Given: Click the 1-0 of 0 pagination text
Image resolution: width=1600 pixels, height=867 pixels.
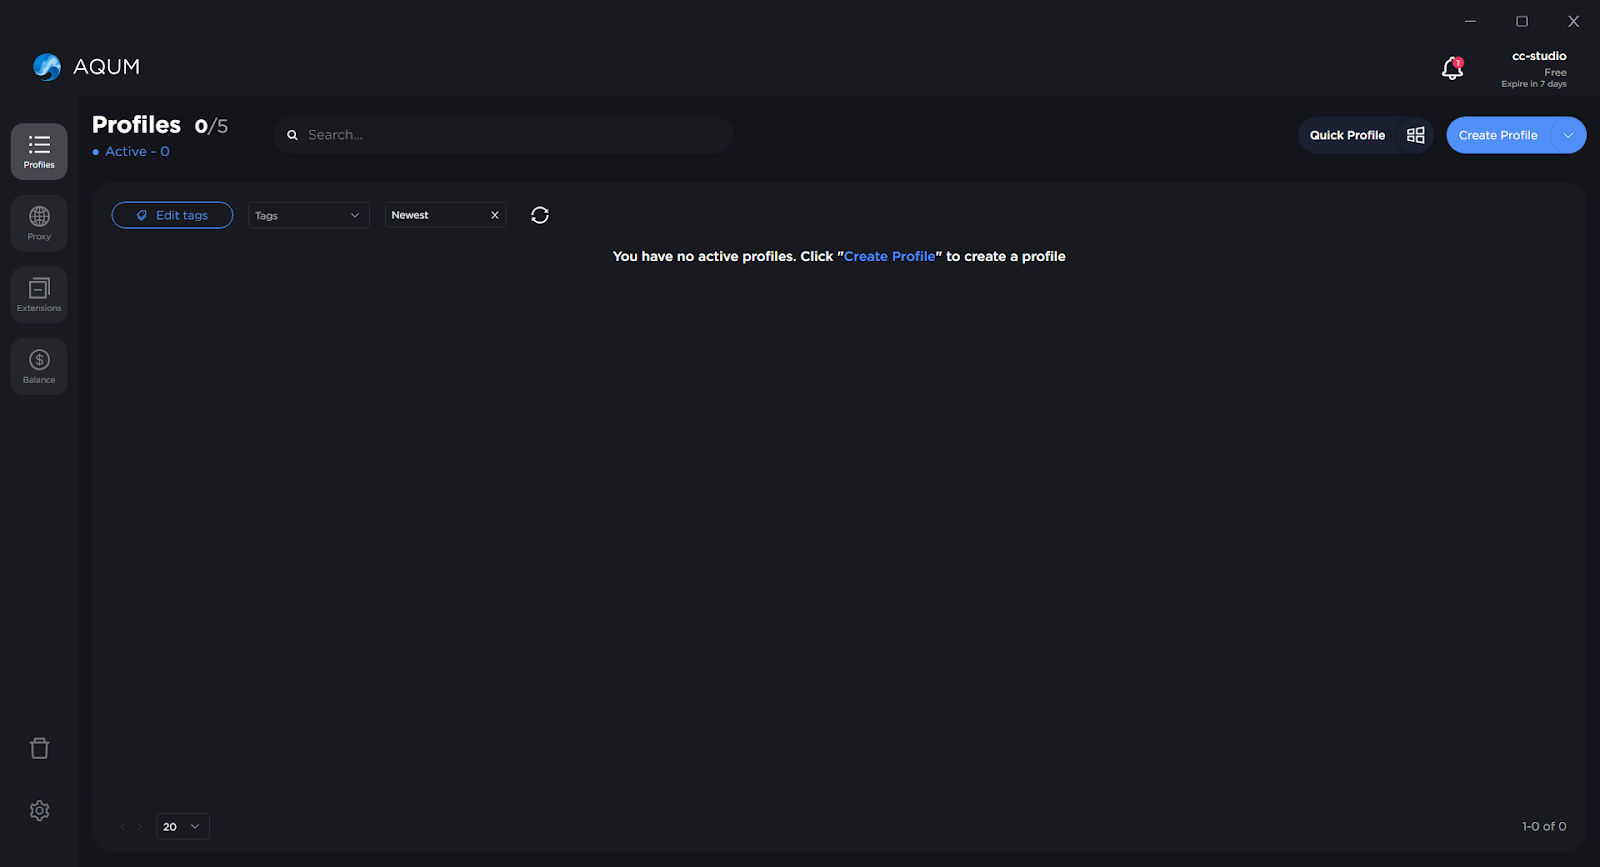Looking at the screenshot, I should pos(1544,826).
